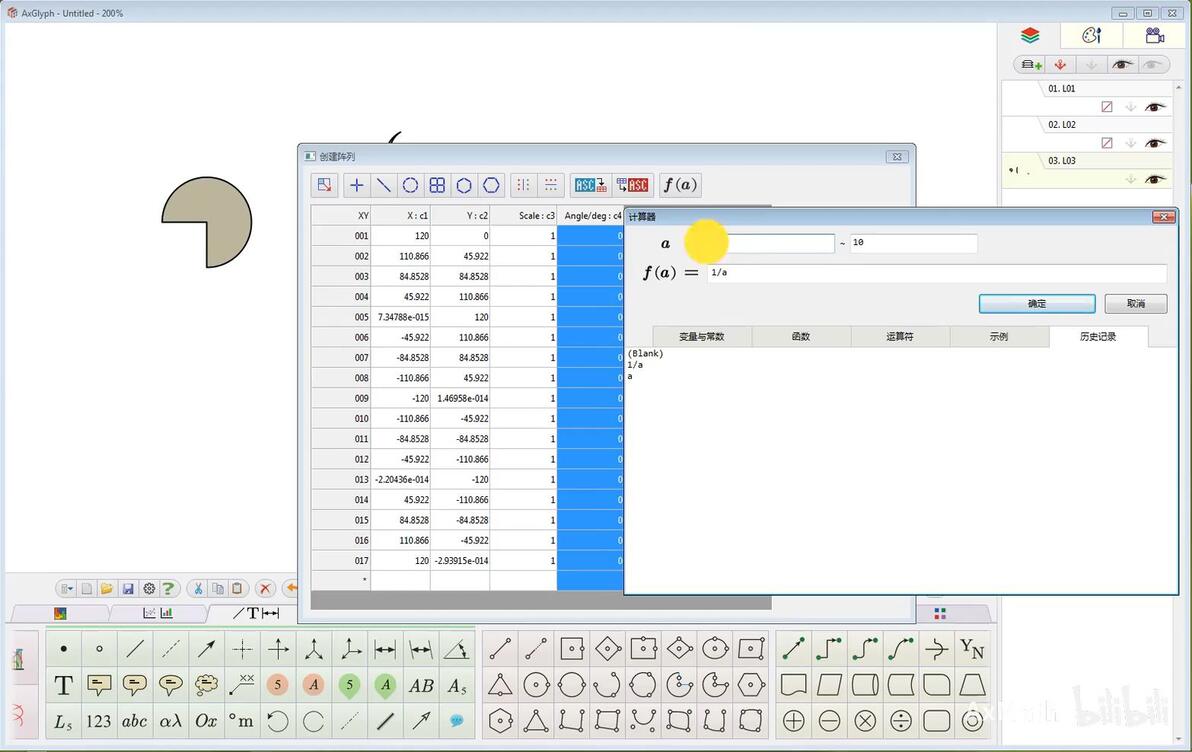The image size is (1192, 752).
Task: Open the 运算符 tab in calculator
Action: pos(900,336)
